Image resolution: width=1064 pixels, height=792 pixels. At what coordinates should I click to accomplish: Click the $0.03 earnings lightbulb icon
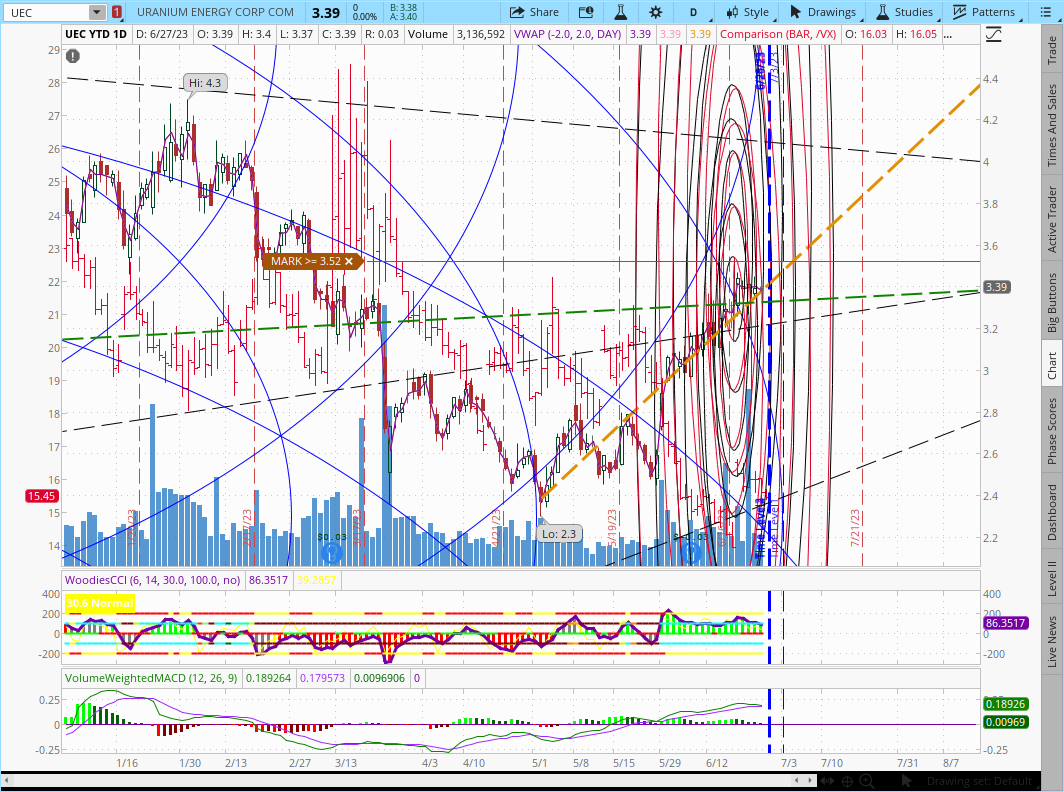click(x=331, y=552)
